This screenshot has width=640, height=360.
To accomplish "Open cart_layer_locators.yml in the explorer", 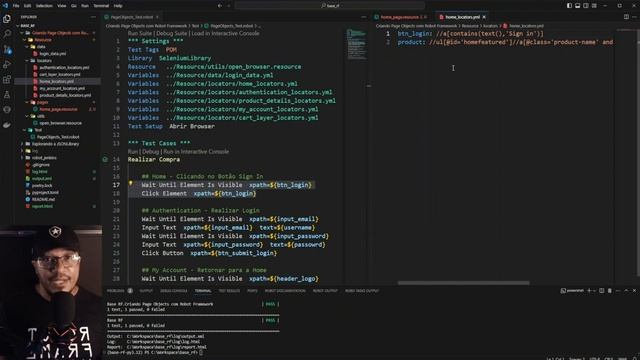I will (60, 74).
